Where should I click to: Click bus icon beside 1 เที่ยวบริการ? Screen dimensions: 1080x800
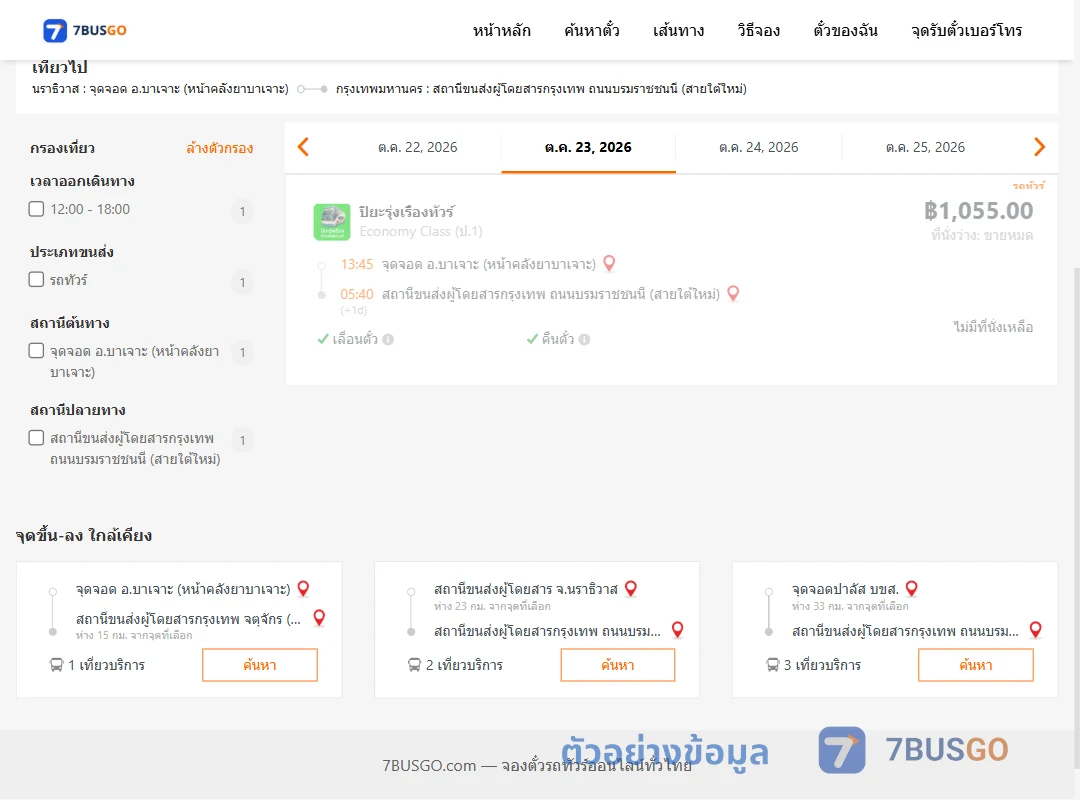coord(56,665)
